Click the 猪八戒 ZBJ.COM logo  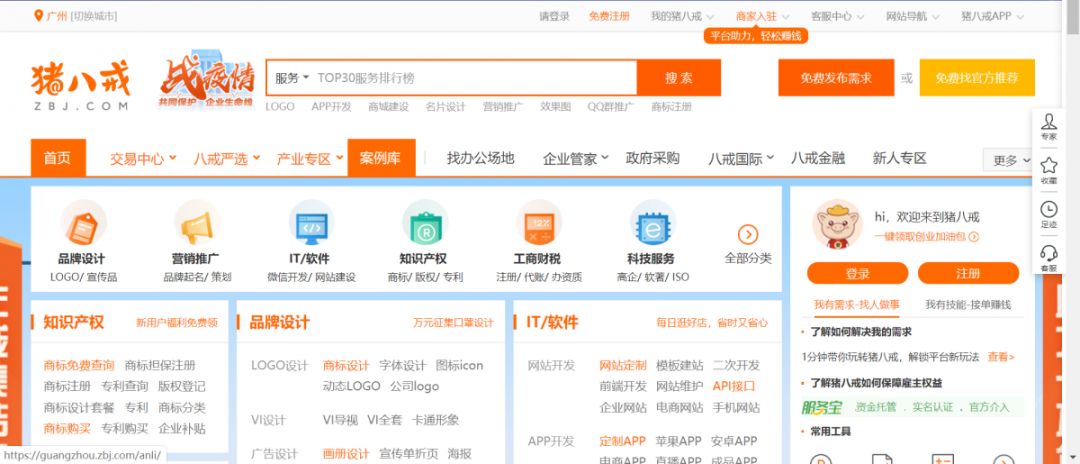[80, 86]
